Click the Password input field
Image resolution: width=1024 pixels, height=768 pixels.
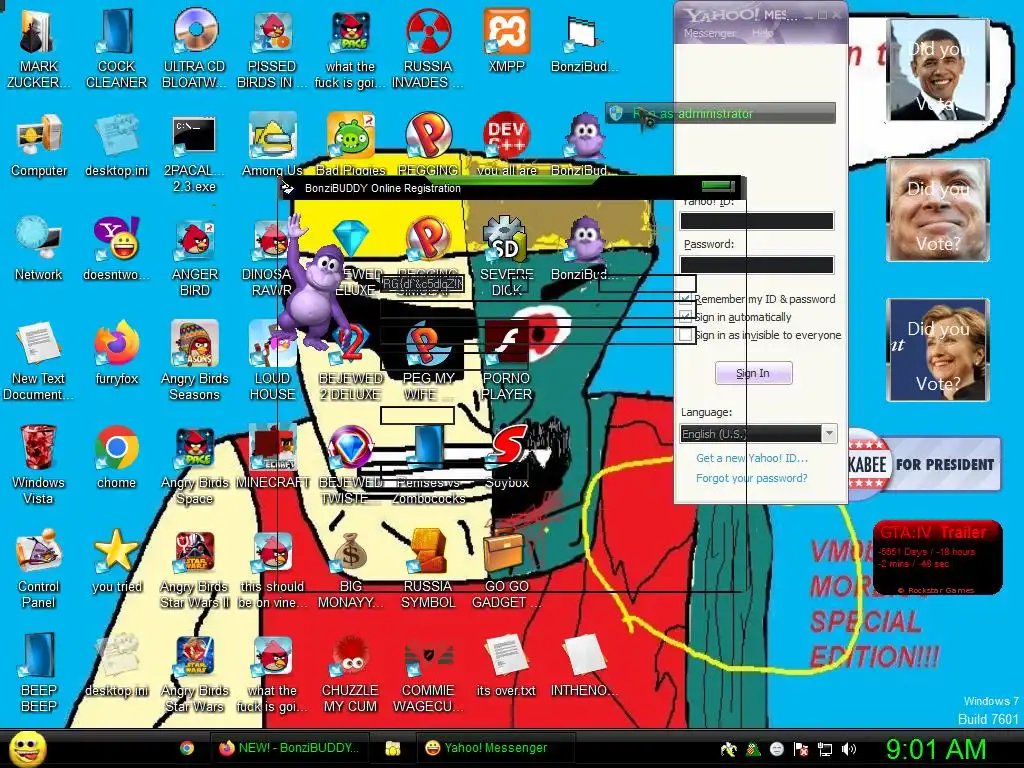click(757, 264)
